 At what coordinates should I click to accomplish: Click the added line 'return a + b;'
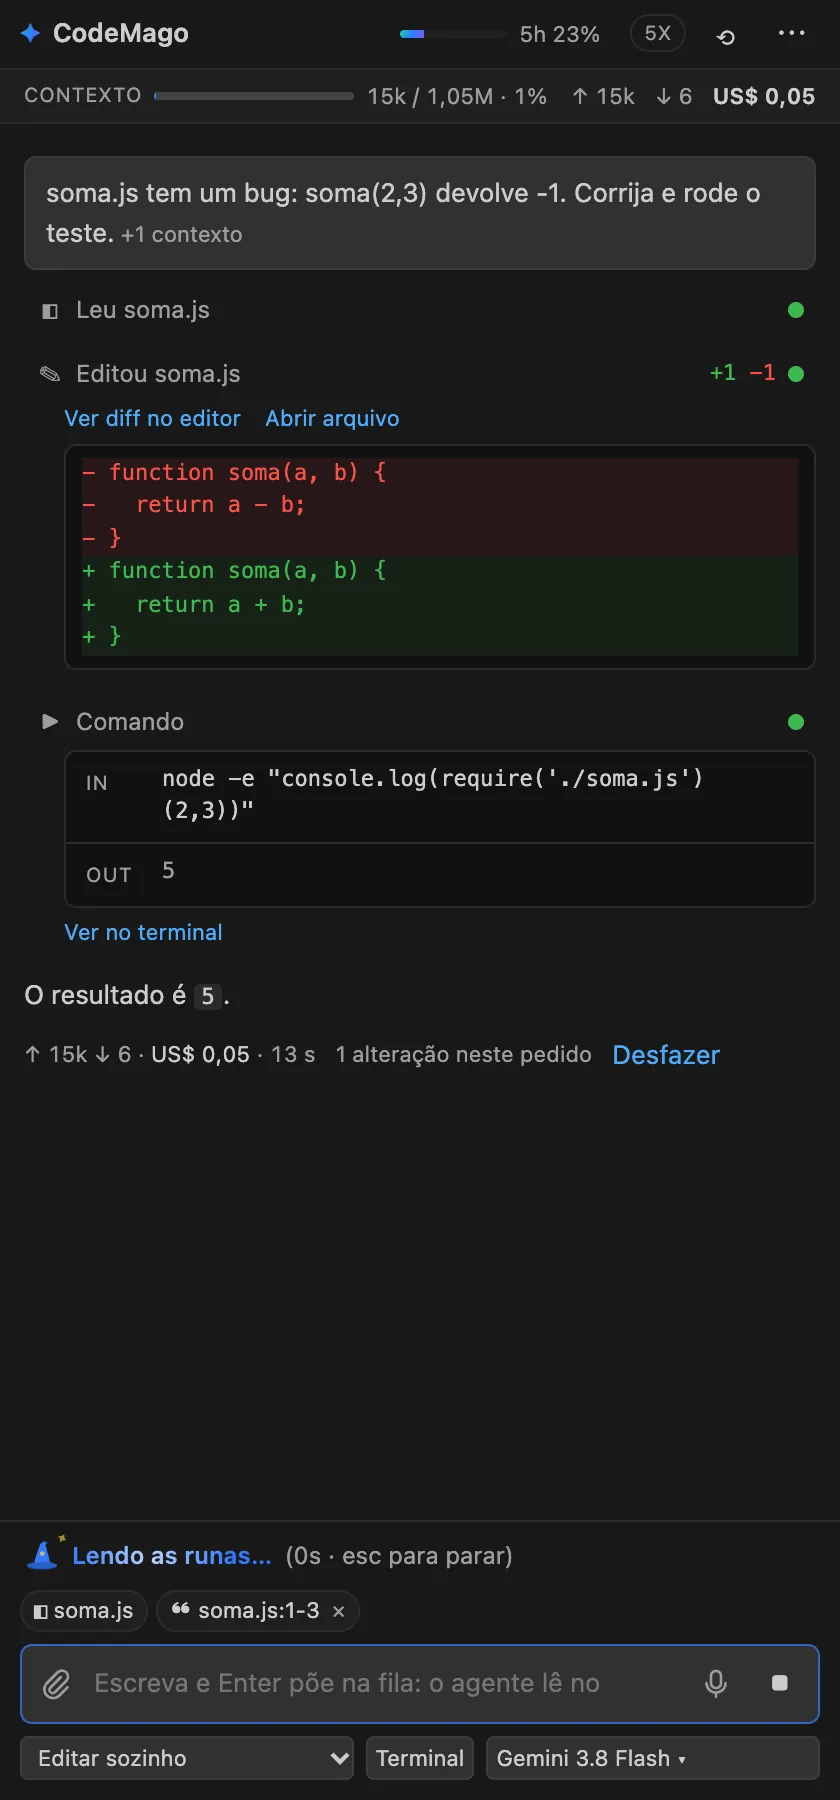(x=220, y=604)
